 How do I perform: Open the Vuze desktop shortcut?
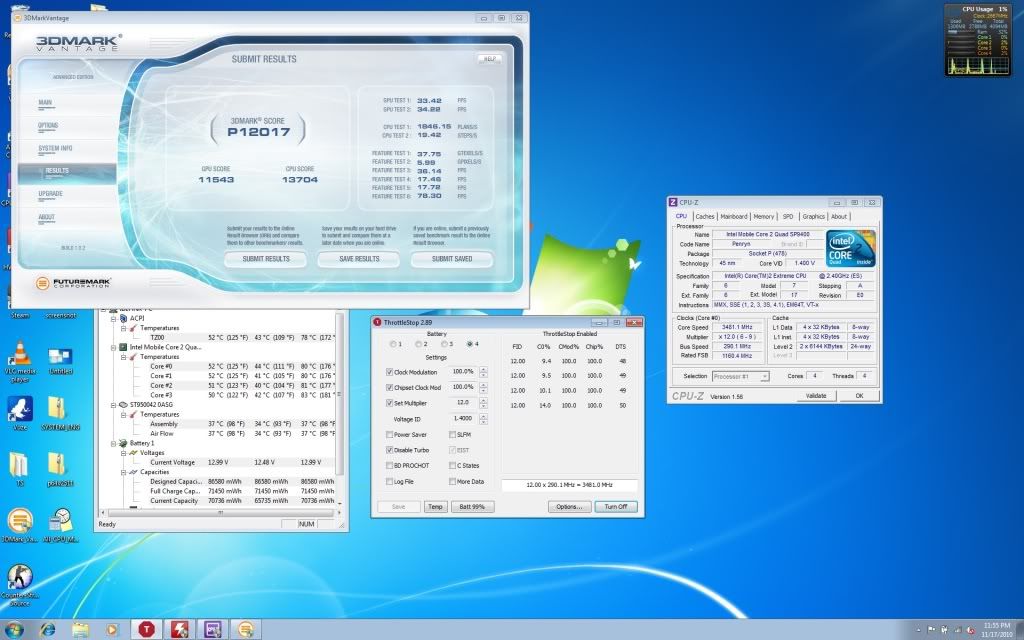[20, 413]
